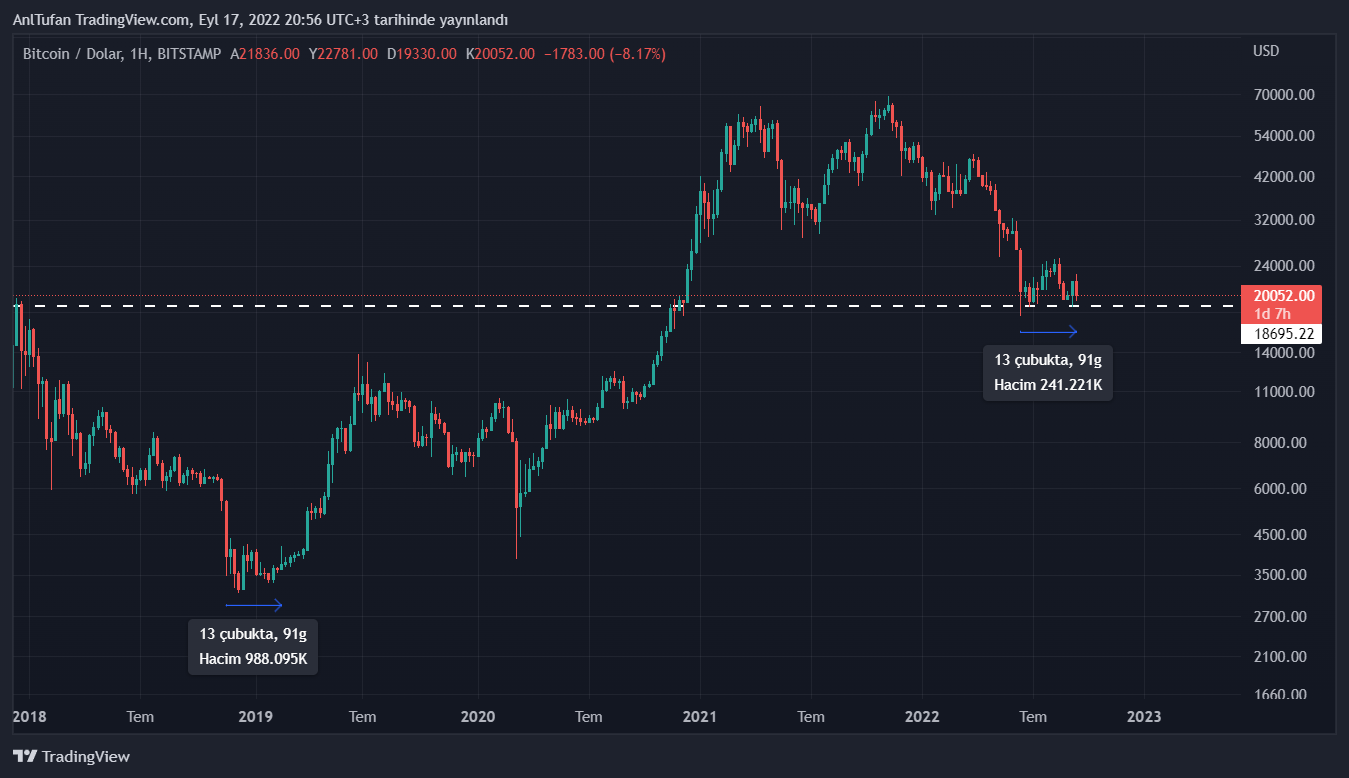
Task: Click the -1783.00 (−8.17%) change value
Action: 603,53
